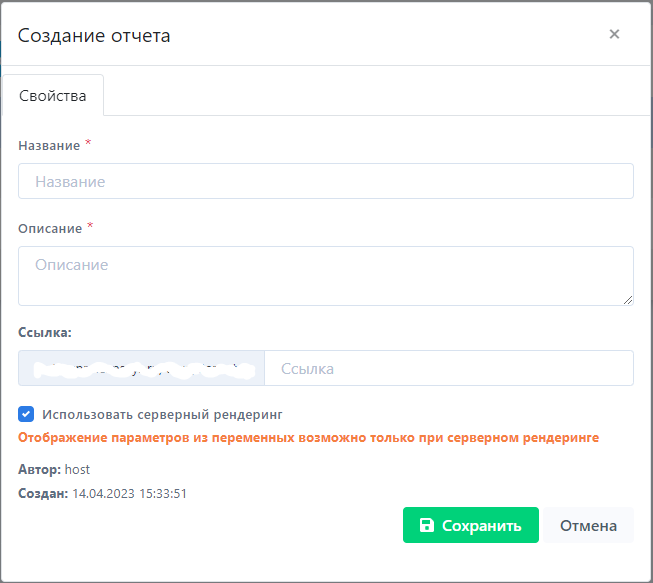Click the gray URL prefix box
The height and width of the screenshot is (583, 653).
(x=141, y=368)
